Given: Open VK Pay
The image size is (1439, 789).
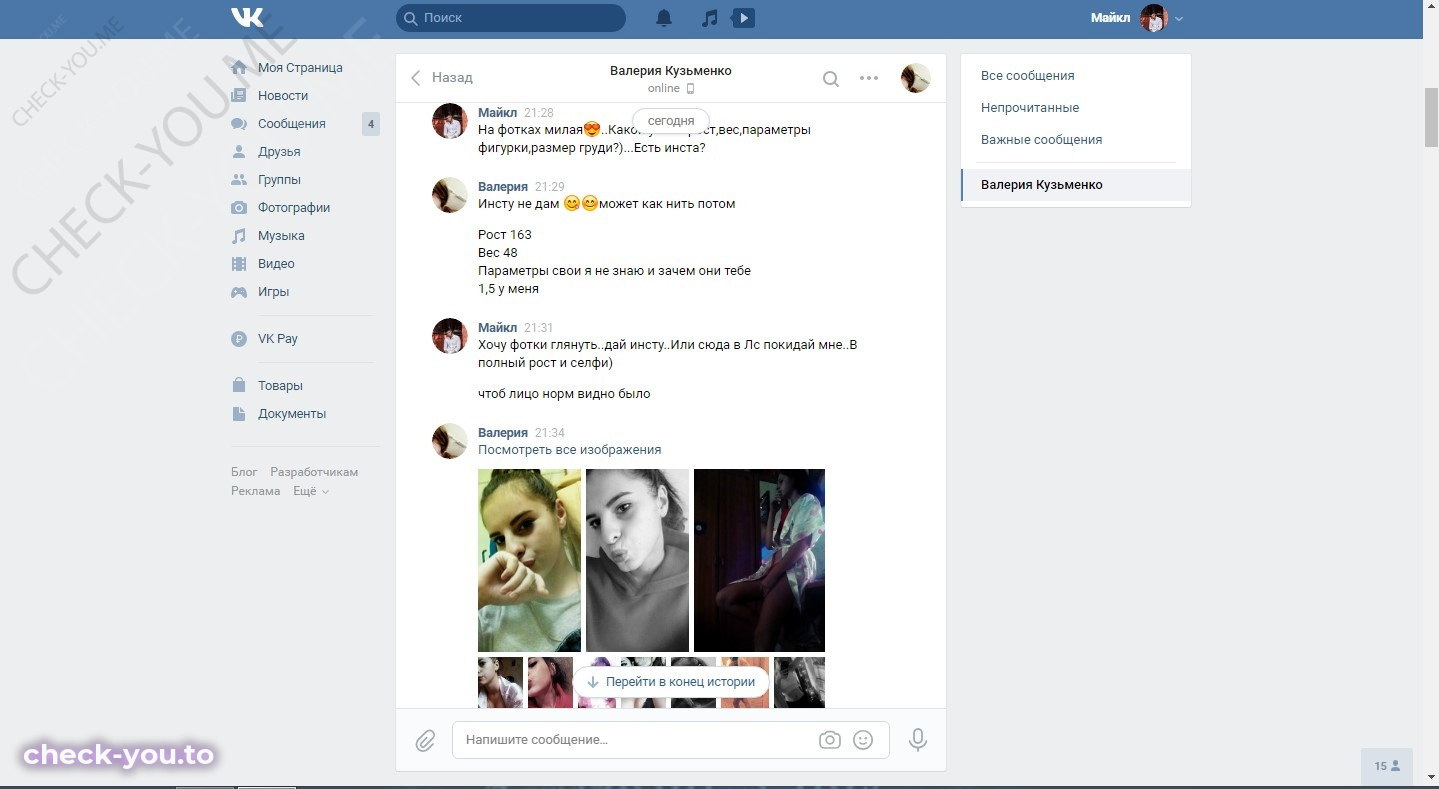Looking at the screenshot, I should [x=278, y=339].
